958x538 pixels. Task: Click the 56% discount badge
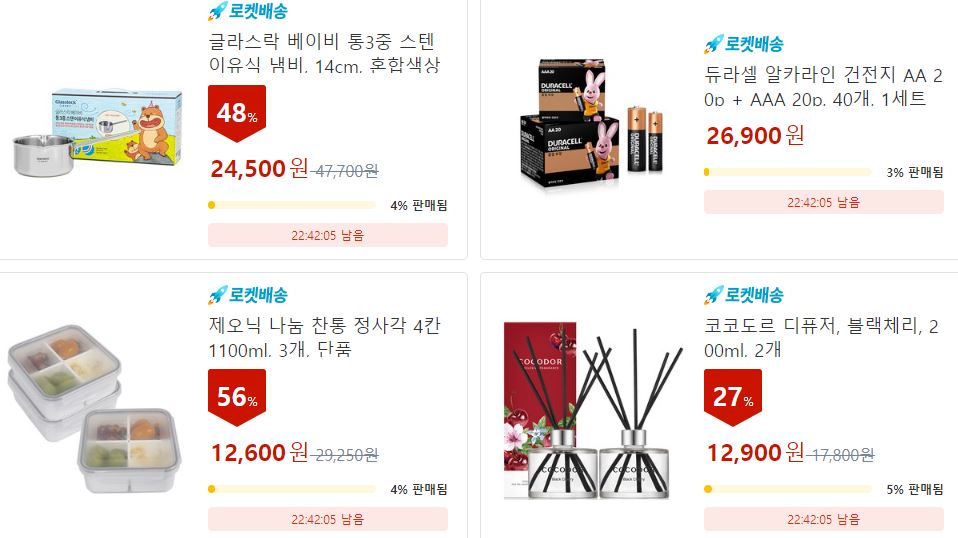coord(237,398)
